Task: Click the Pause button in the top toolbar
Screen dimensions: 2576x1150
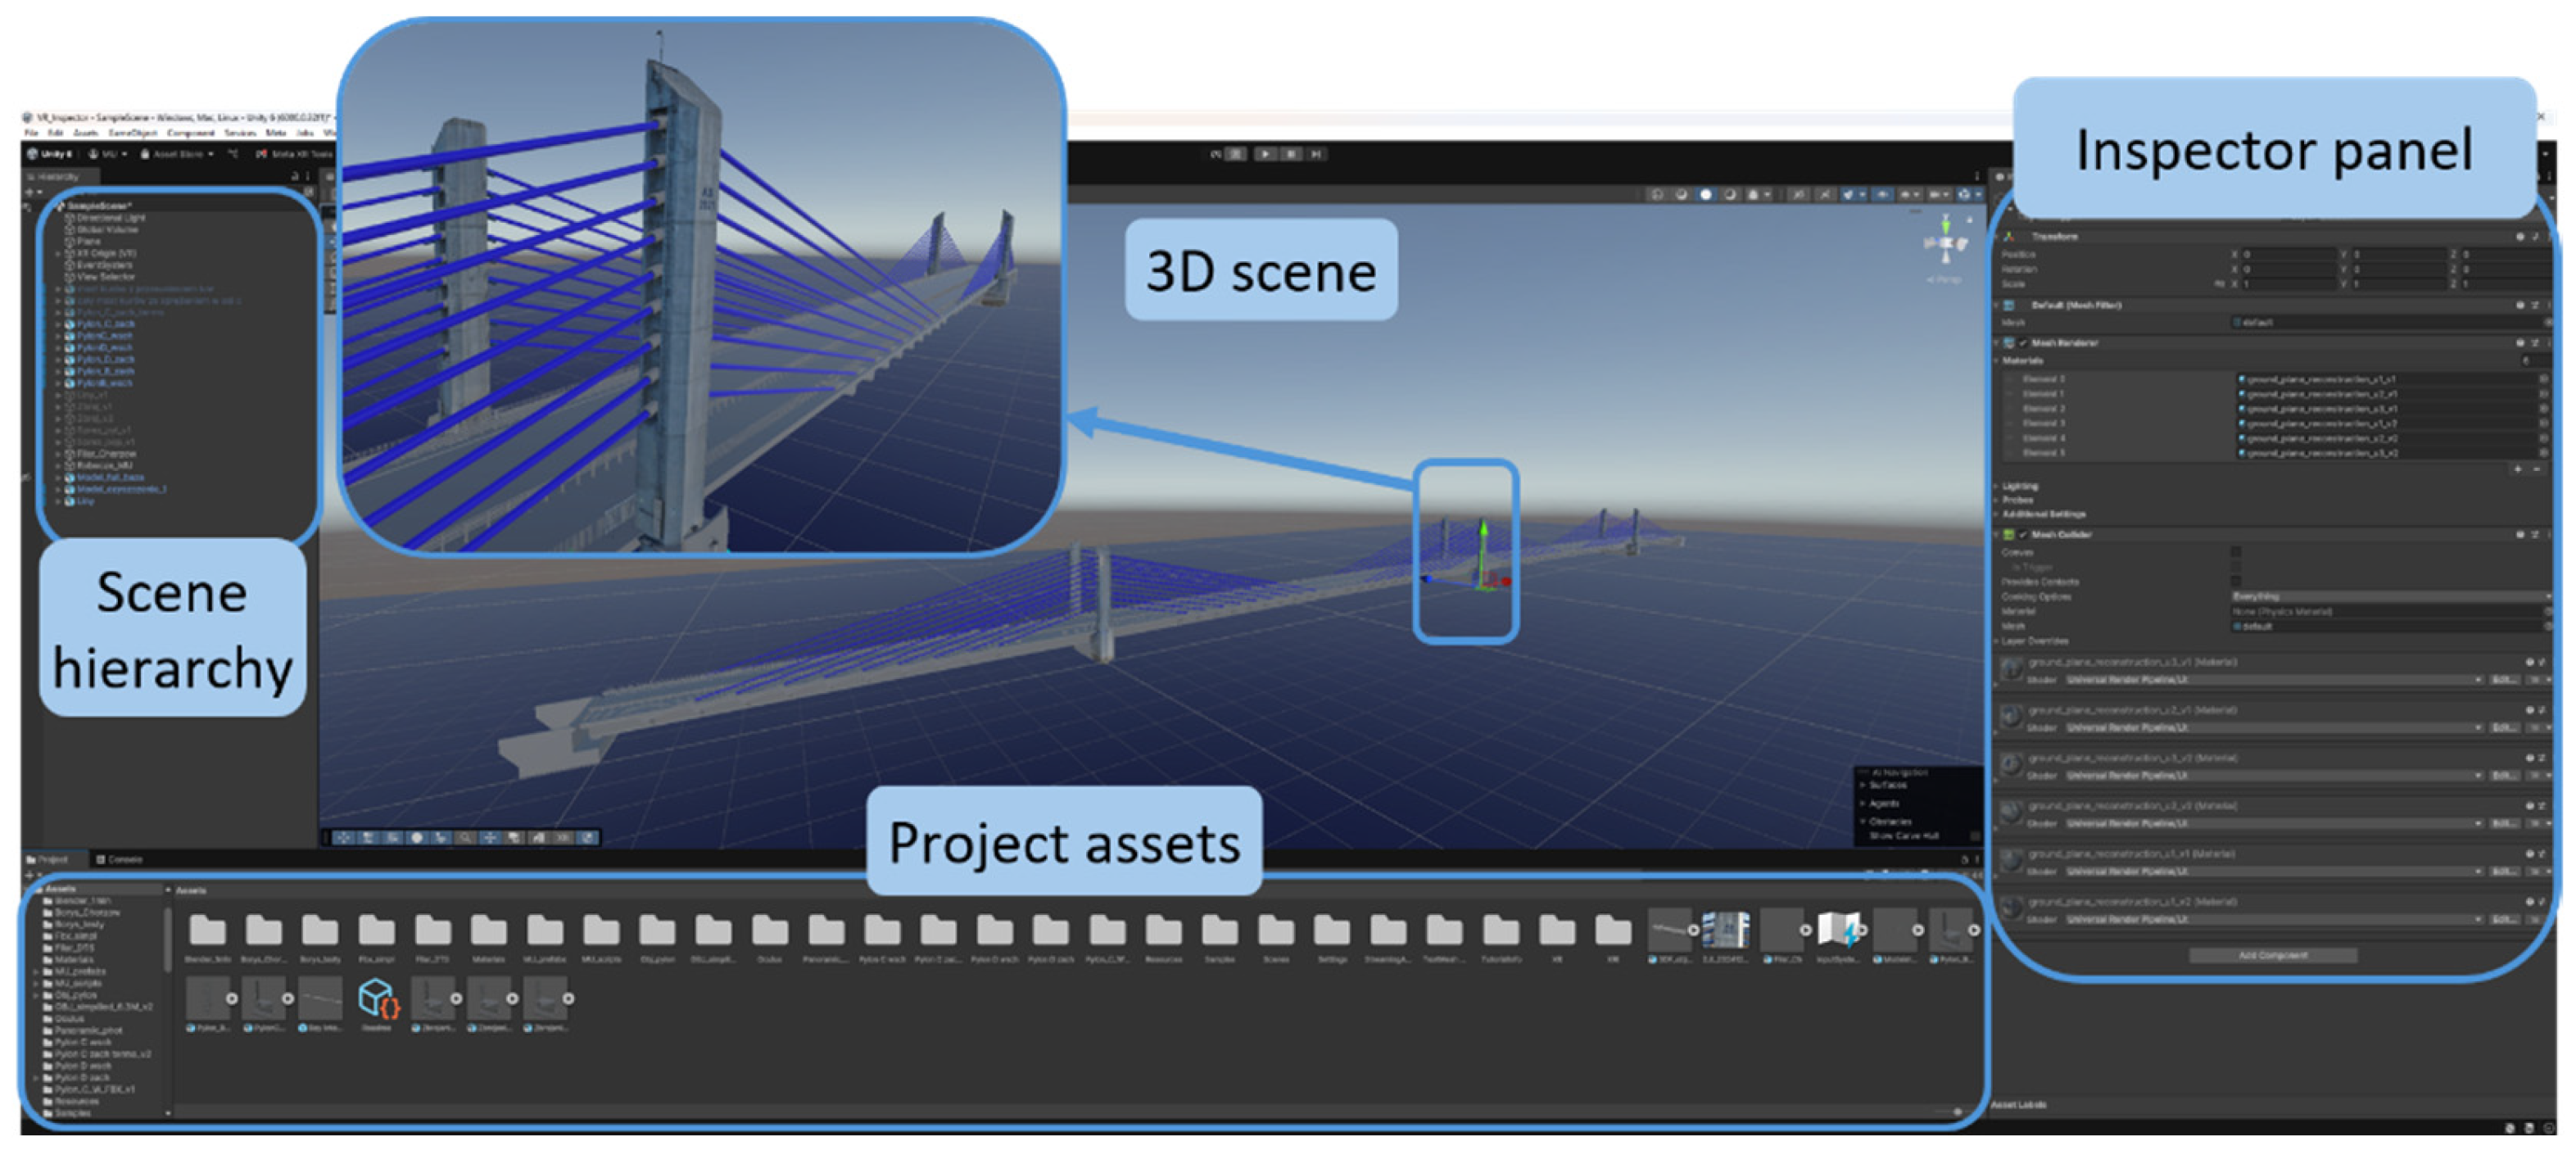Action: (1292, 154)
